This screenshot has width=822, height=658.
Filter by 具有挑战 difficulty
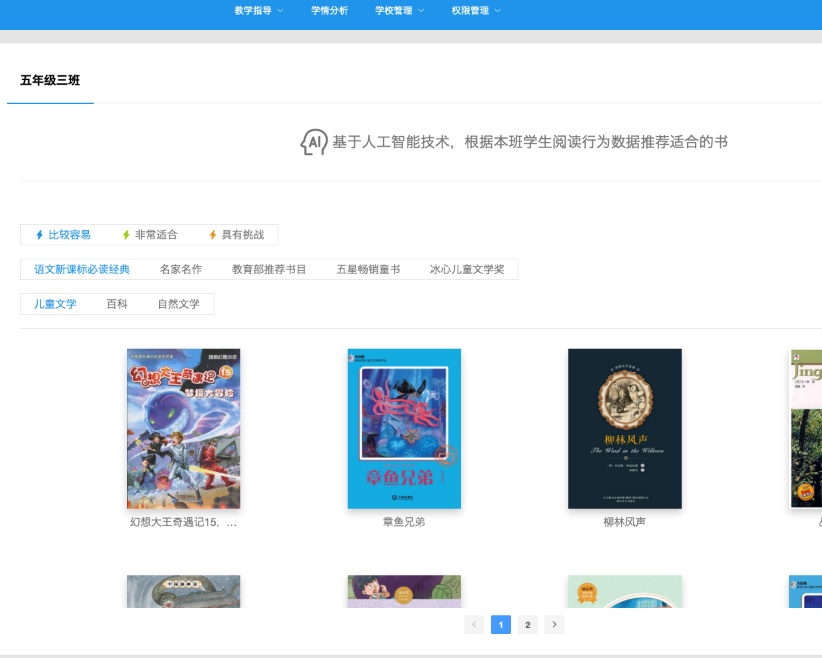pos(236,235)
